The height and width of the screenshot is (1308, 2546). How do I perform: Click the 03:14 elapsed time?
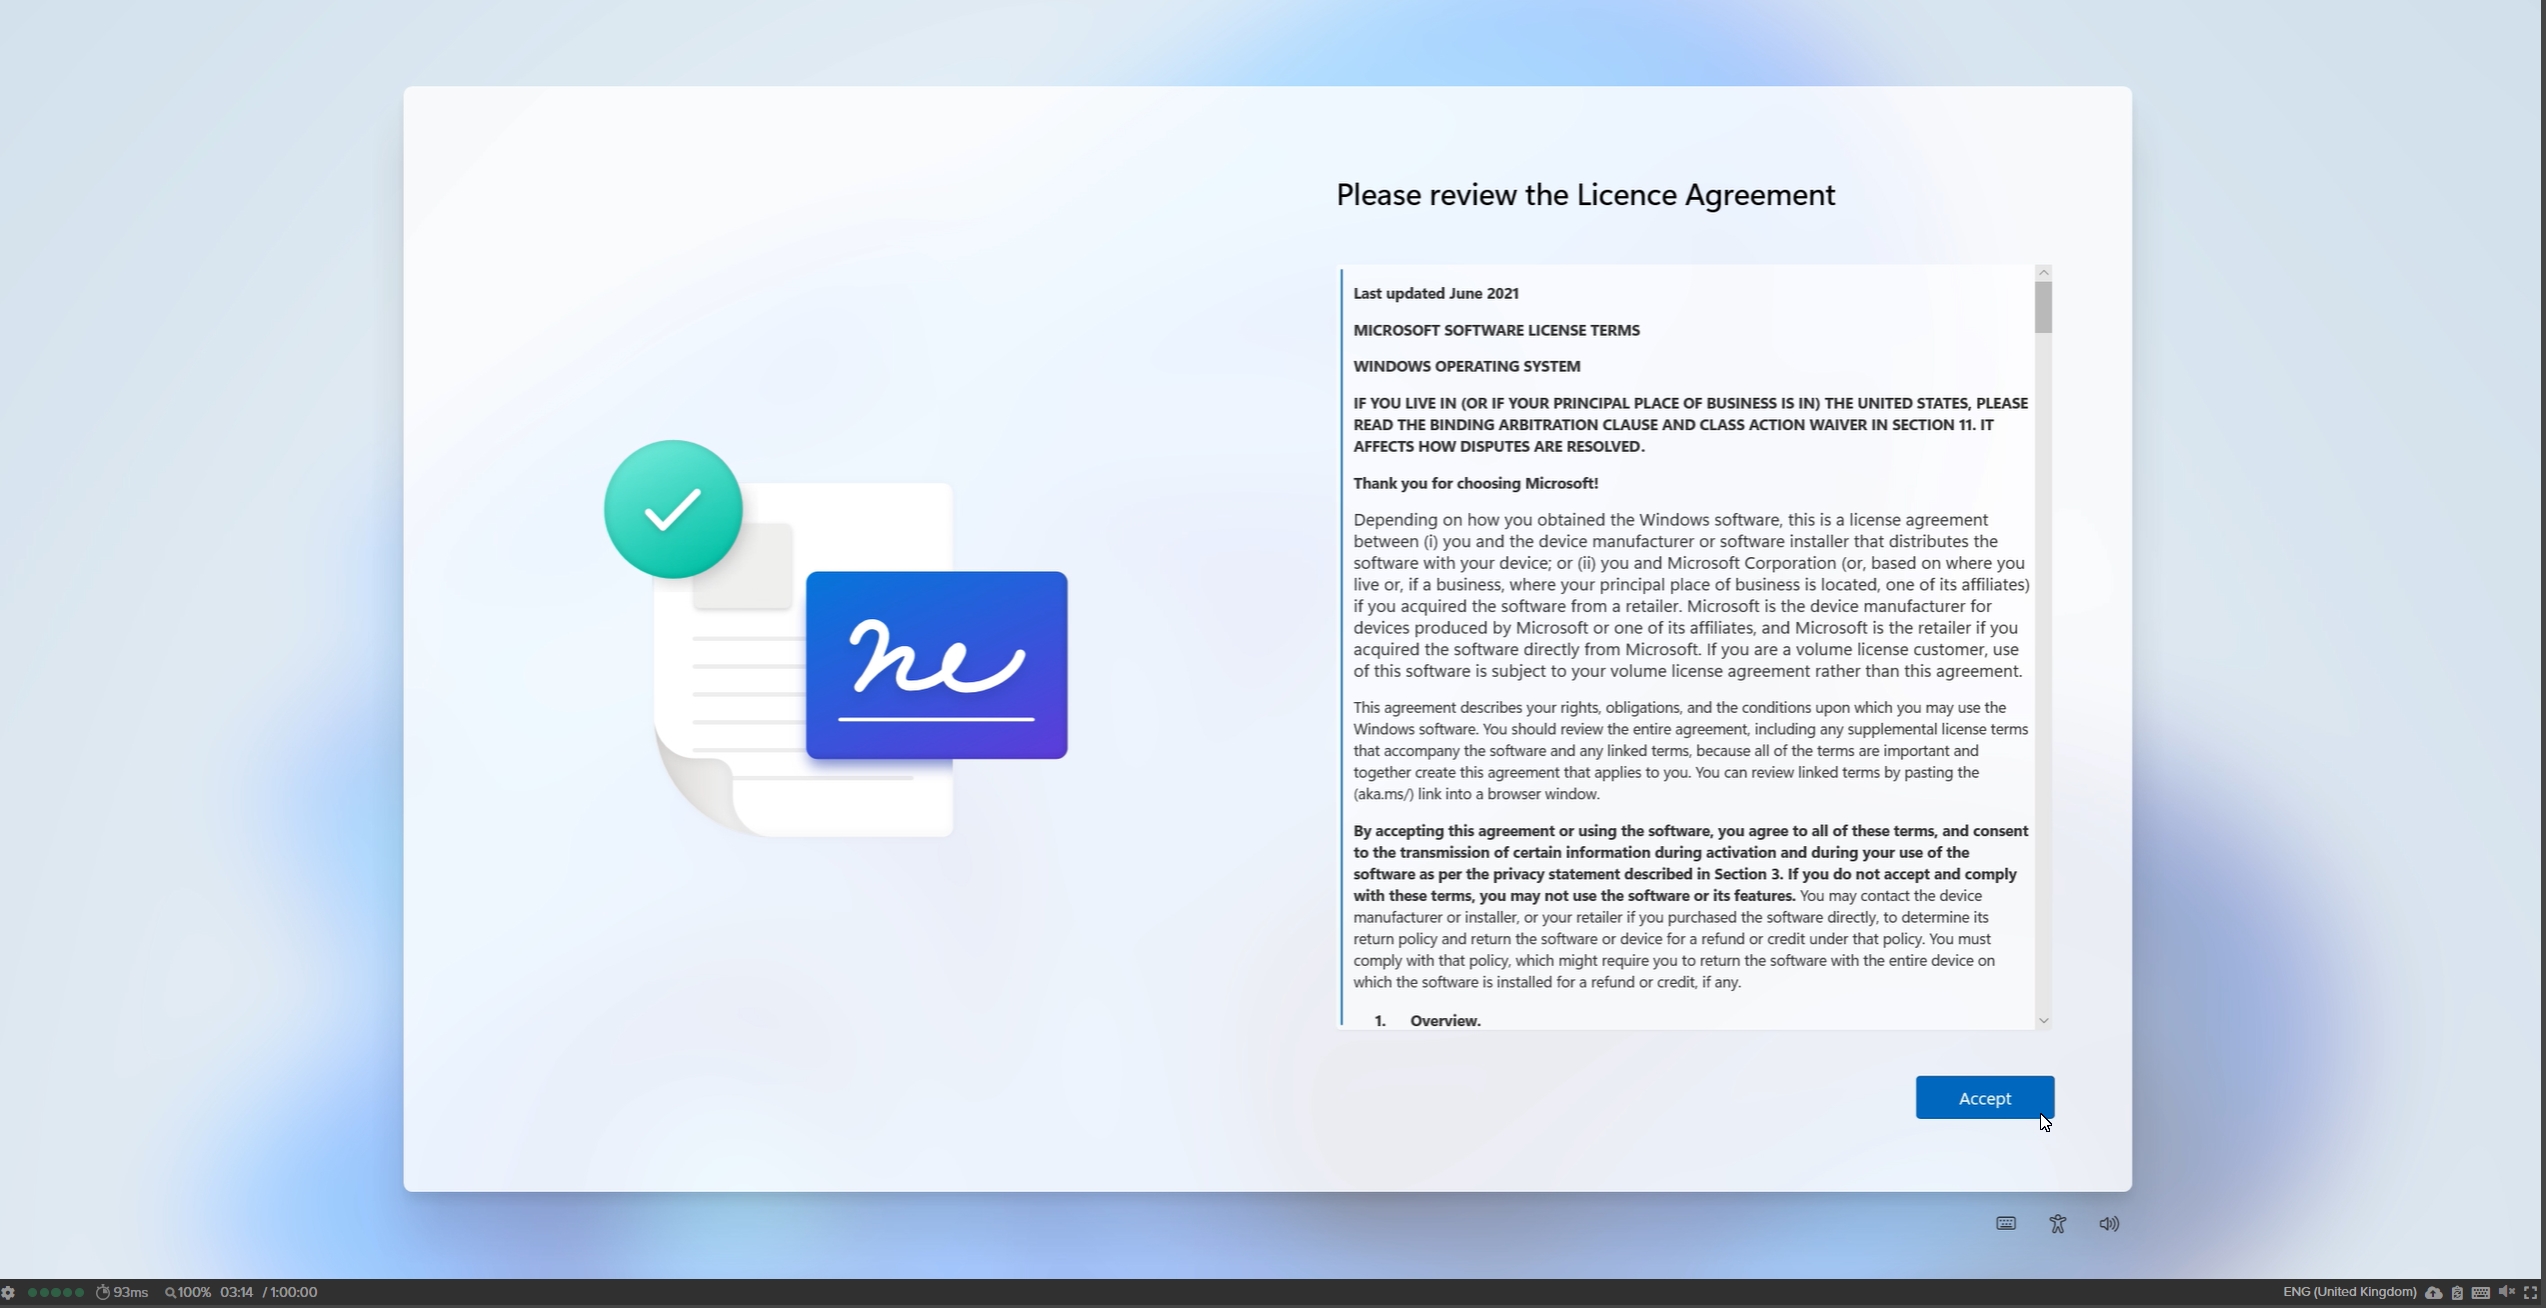(x=236, y=1292)
